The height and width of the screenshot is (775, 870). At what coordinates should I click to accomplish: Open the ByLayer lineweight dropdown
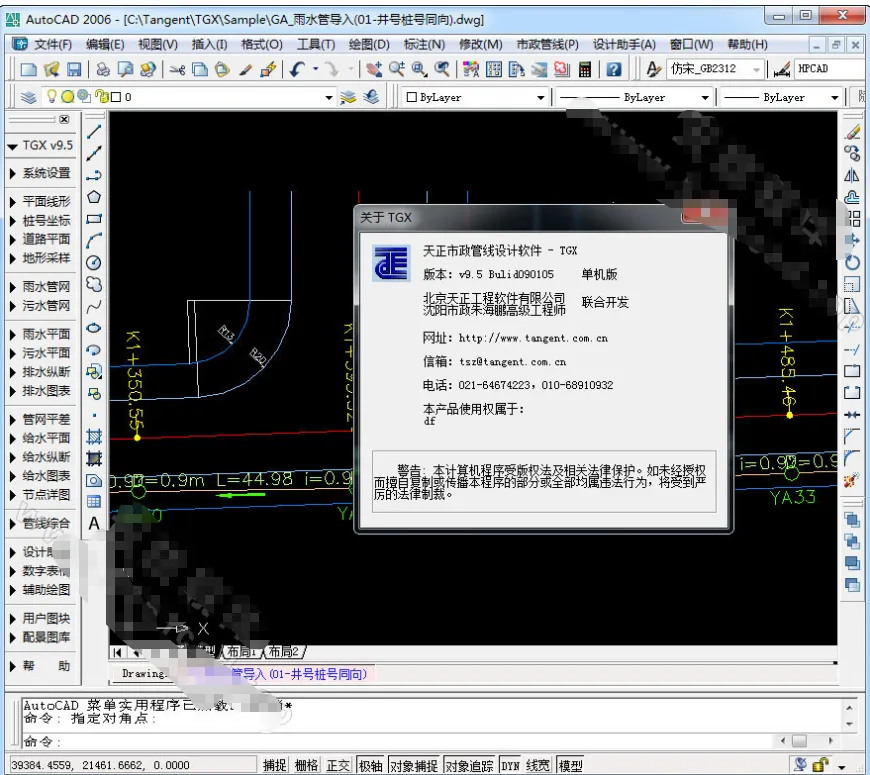834,98
